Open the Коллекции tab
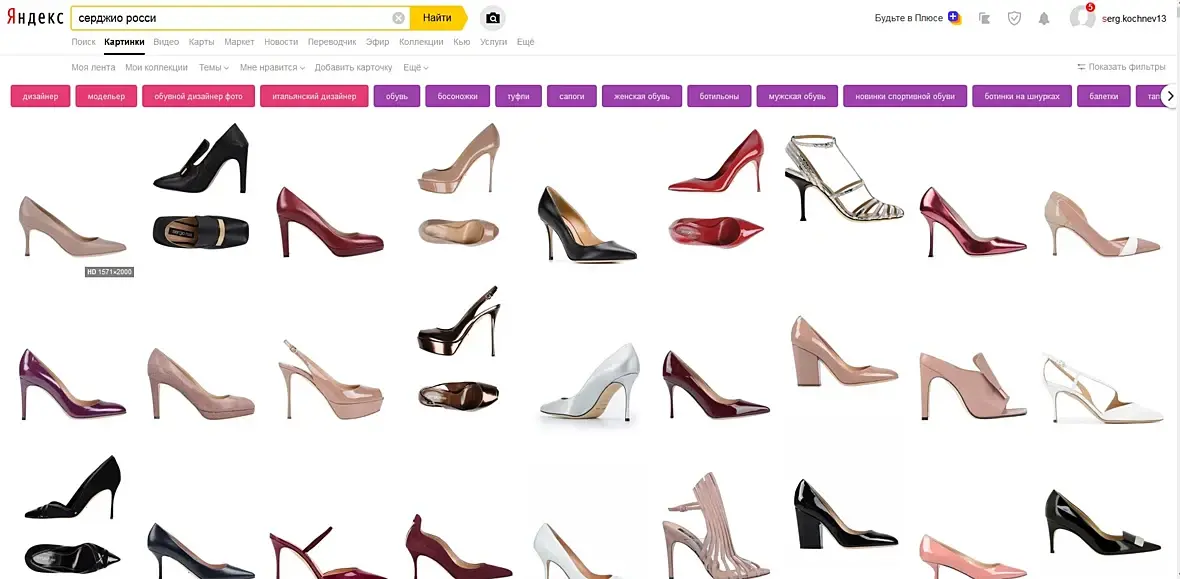Viewport: 1180px width, 579px height. pos(421,42)
